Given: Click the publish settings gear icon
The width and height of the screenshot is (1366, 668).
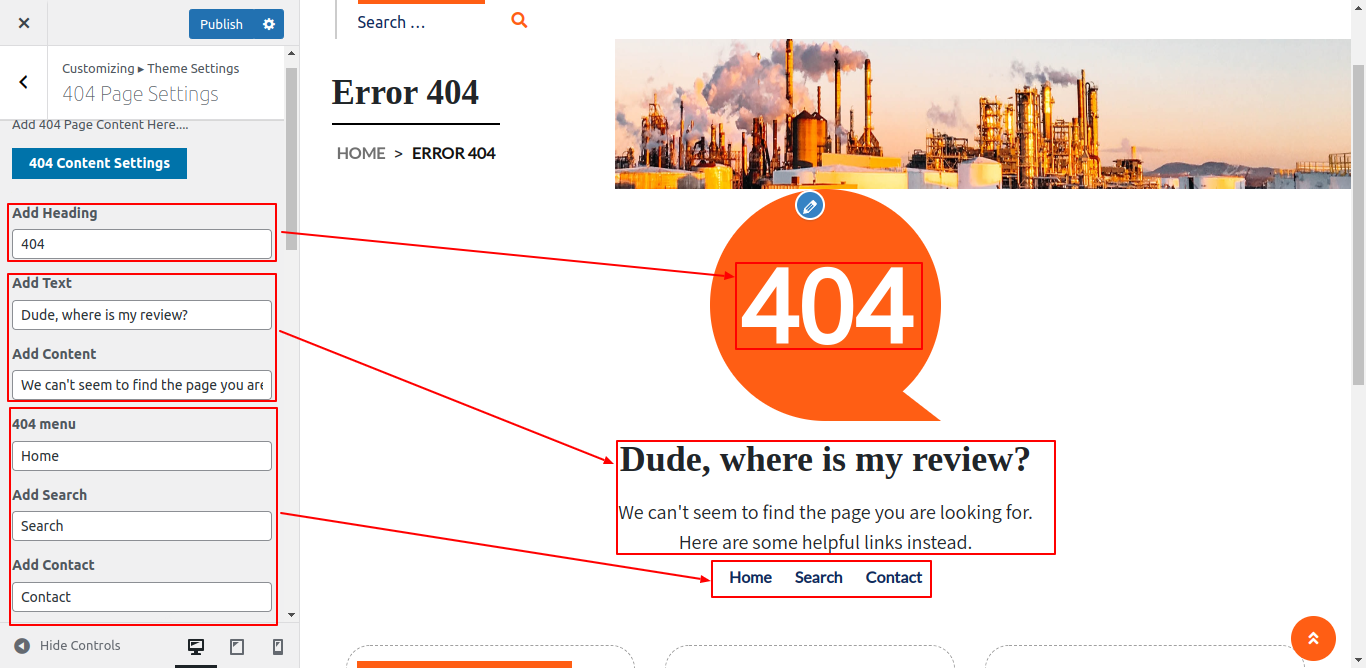Looking at the screenshot, I should (x=269, y=24).
